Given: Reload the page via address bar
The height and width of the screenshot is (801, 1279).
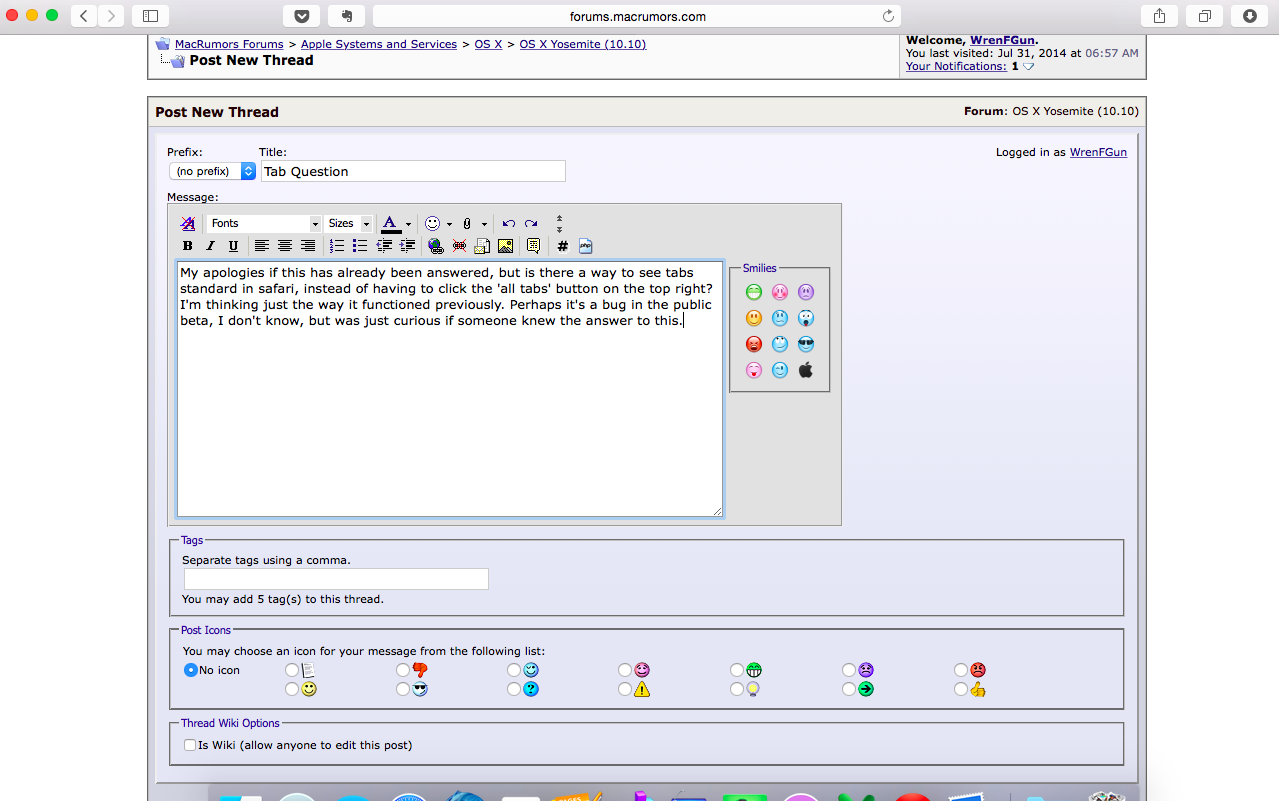Looking at the screenshot, I should (x=887, y=16).
